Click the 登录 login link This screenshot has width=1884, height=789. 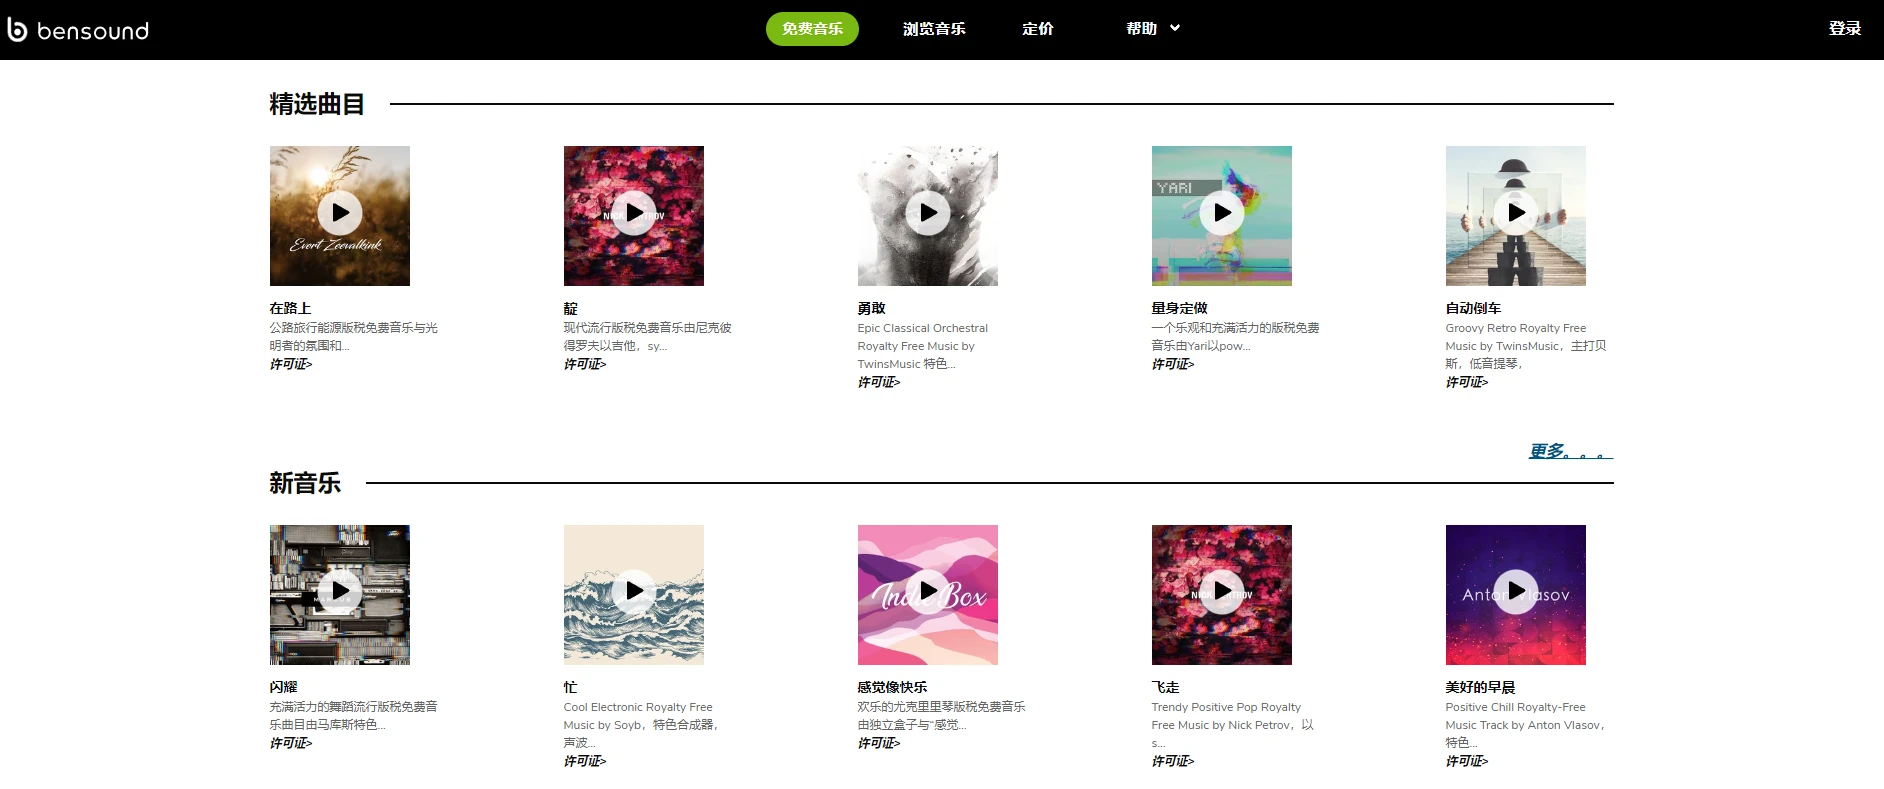click(1845, 29)
